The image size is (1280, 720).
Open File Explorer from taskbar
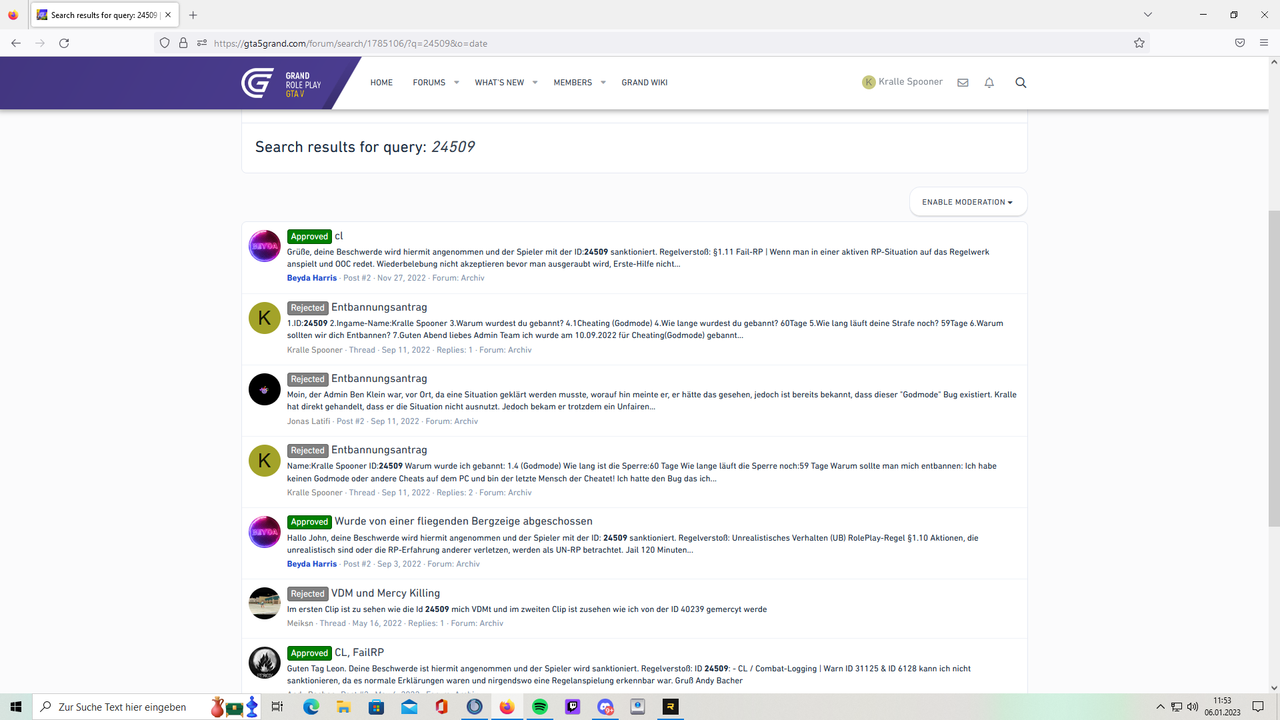[x=343, y=707]
